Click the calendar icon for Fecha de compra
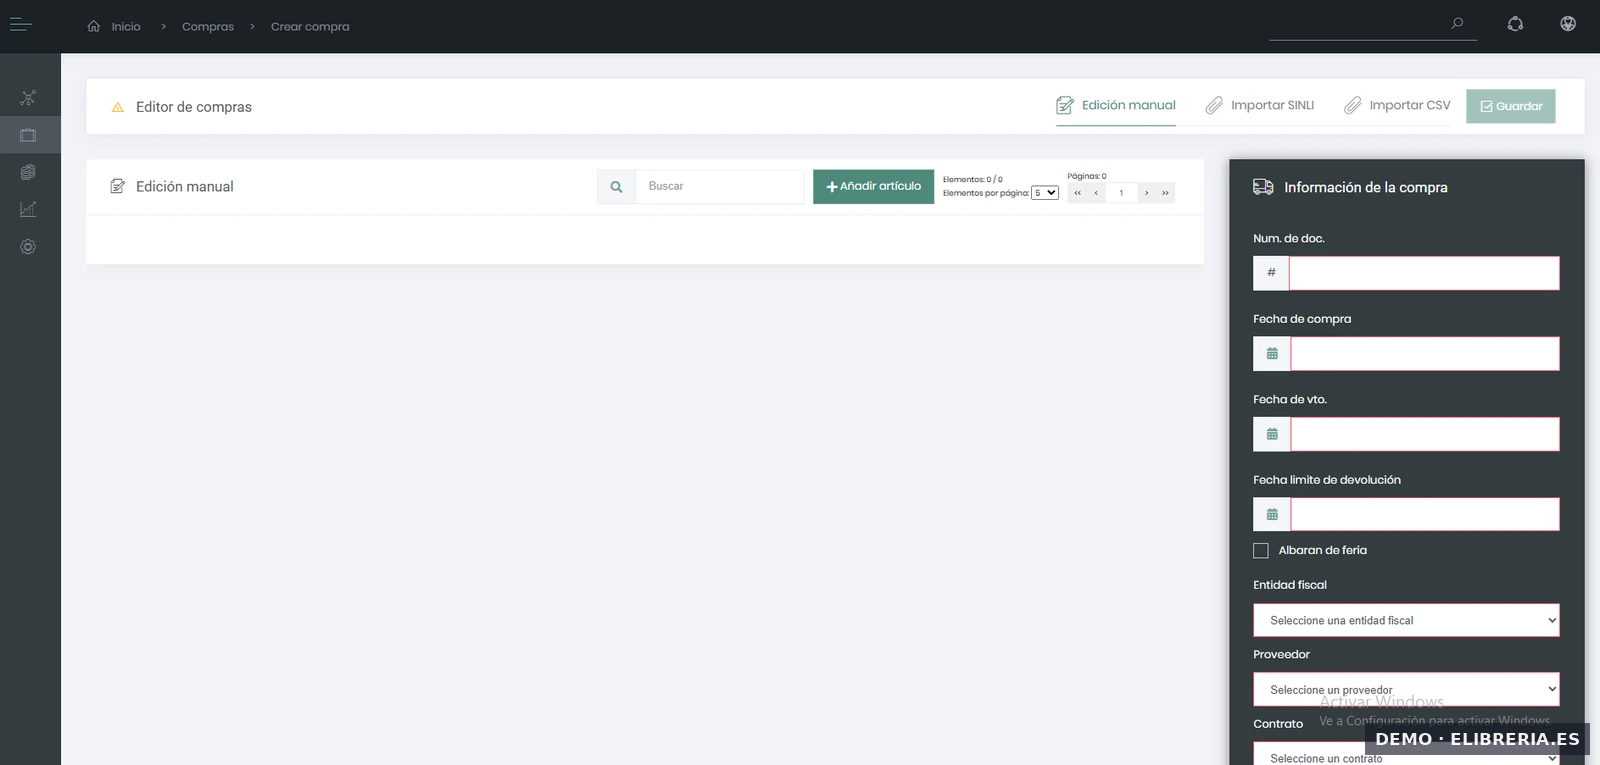Viewport: 1600px width, 765px height. [1272, 354]
